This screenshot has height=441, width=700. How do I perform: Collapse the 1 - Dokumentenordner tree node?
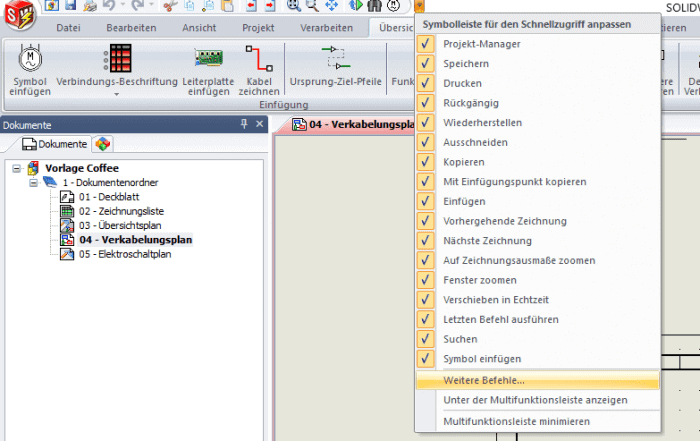point(33,183)
